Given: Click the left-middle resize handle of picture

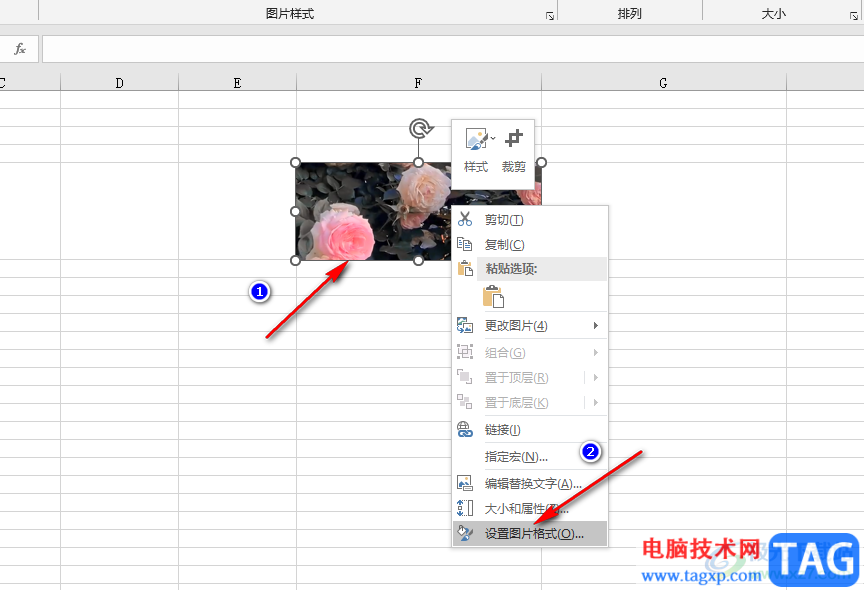Looking at the screenshot, I should pyautogui.click(x=295, y=212).
